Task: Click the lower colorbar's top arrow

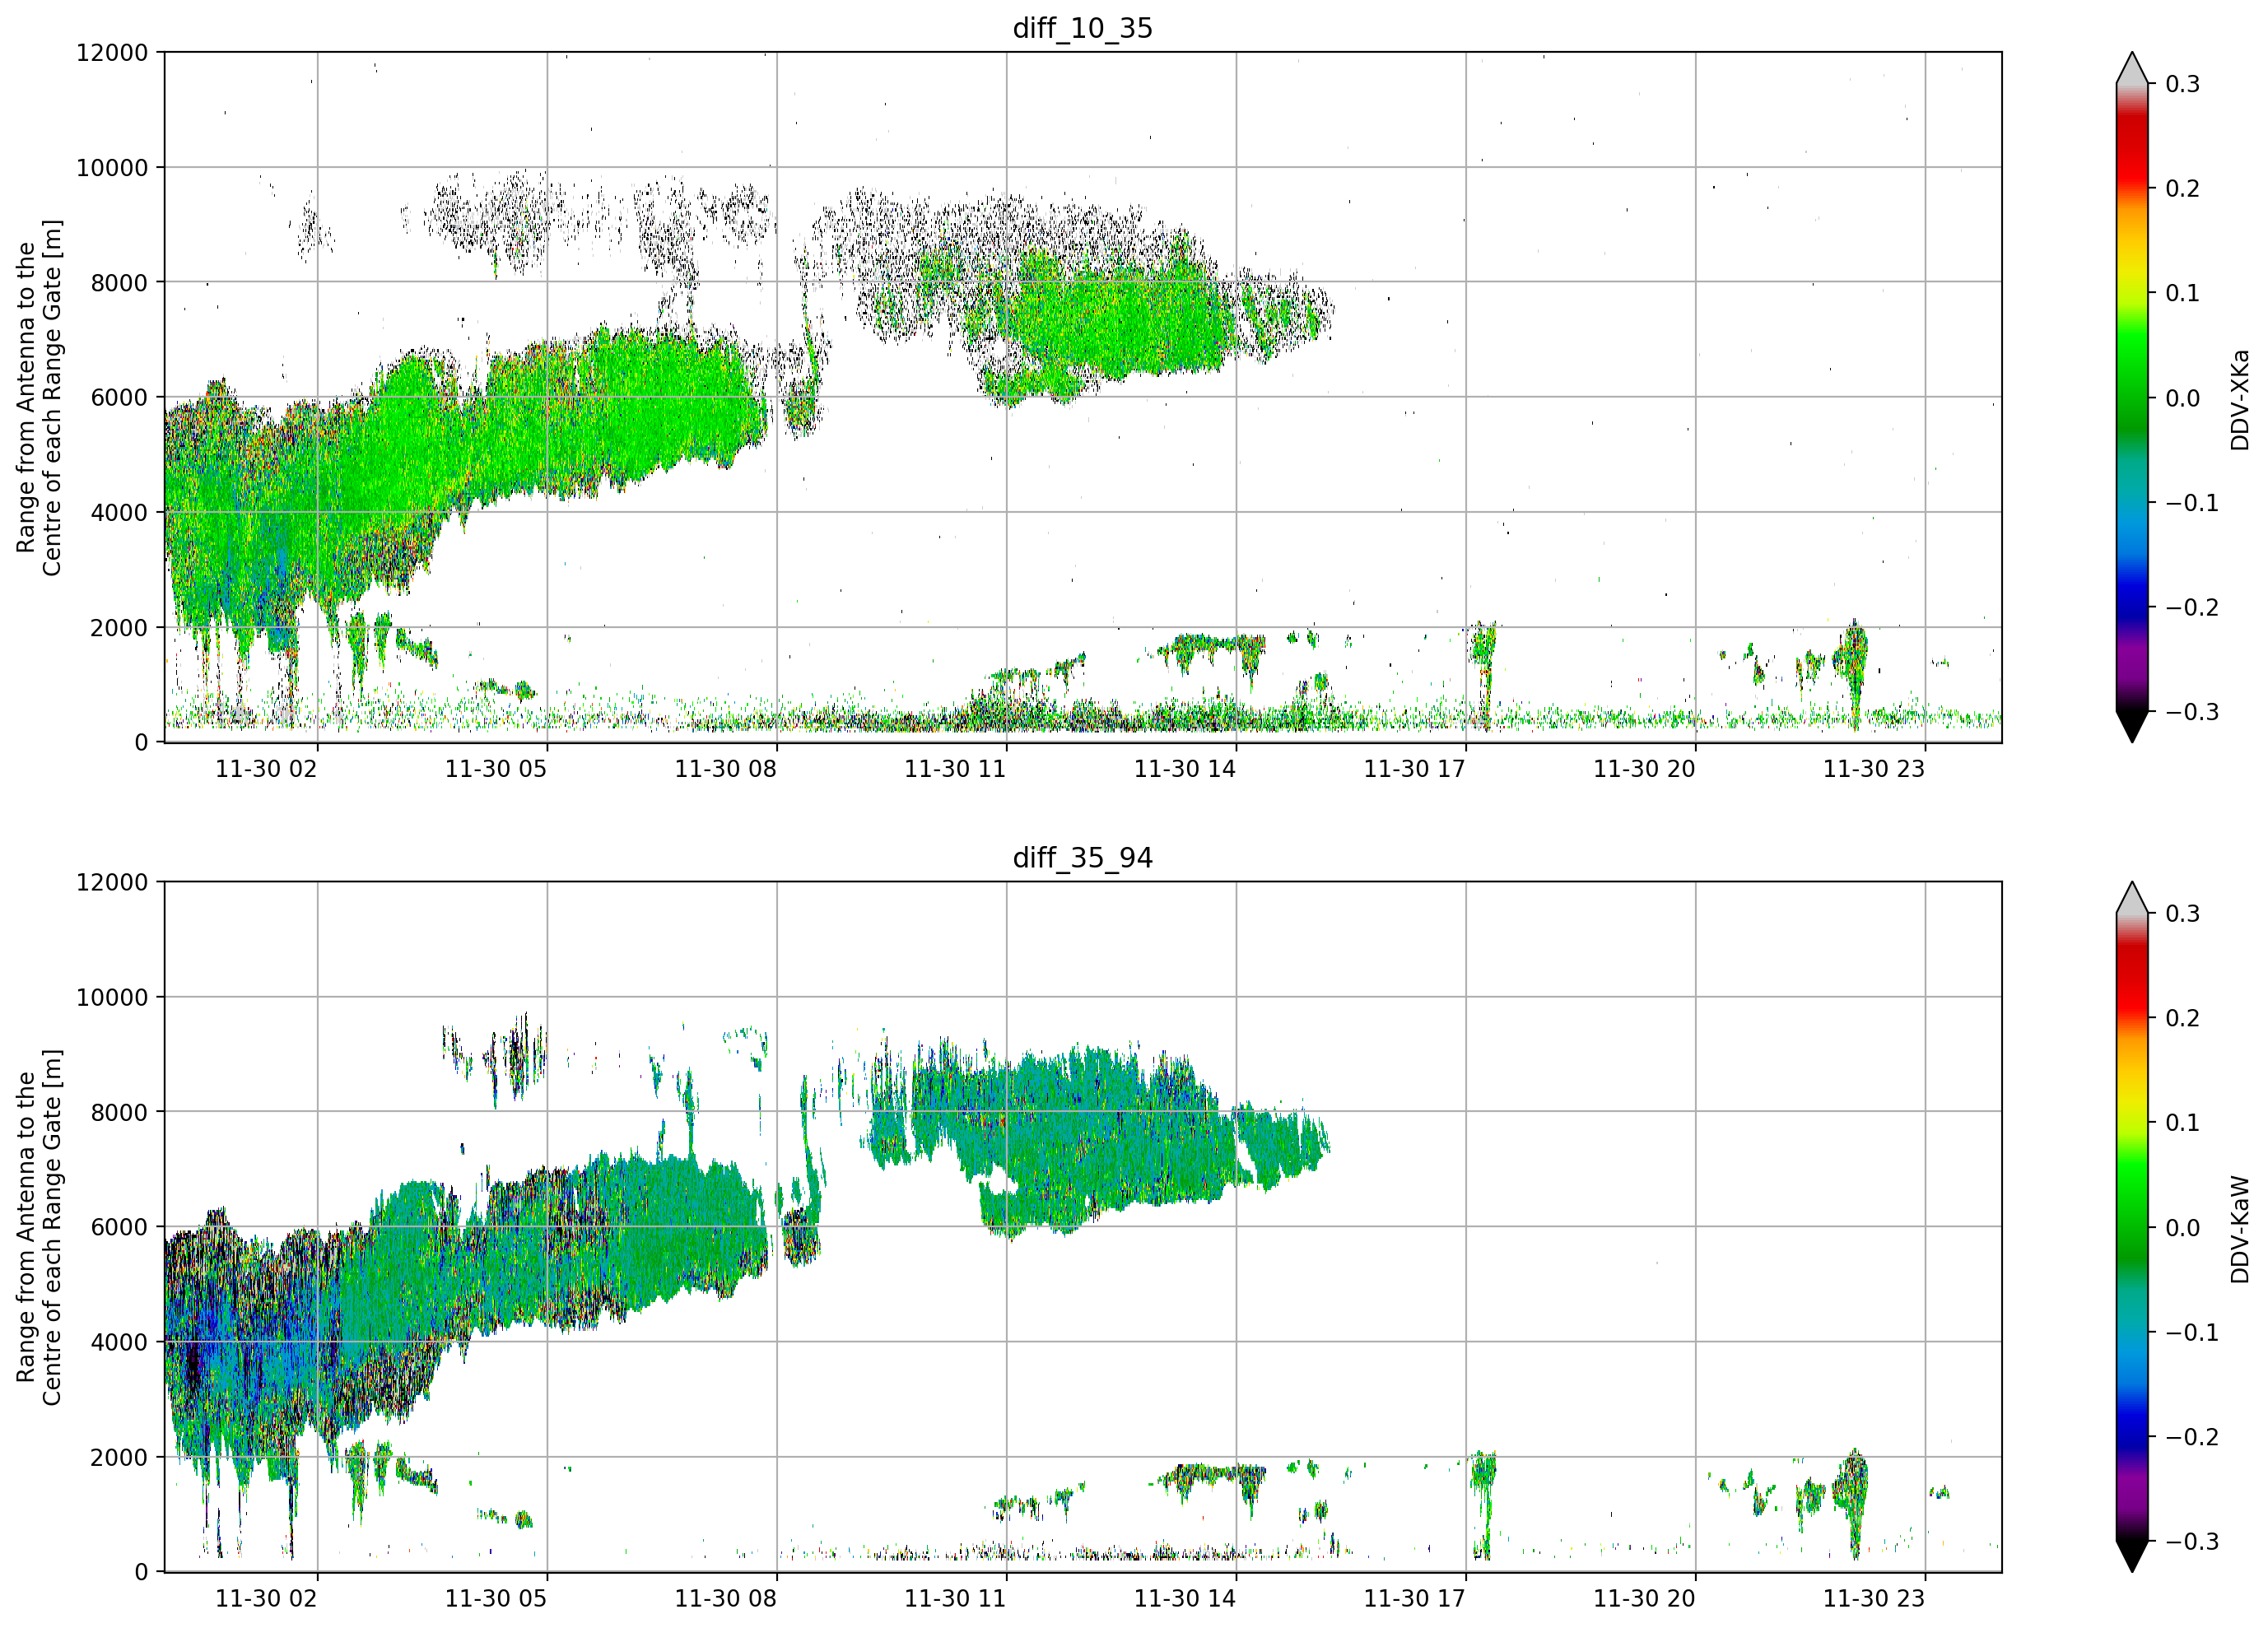Action: pos(2132,898)
